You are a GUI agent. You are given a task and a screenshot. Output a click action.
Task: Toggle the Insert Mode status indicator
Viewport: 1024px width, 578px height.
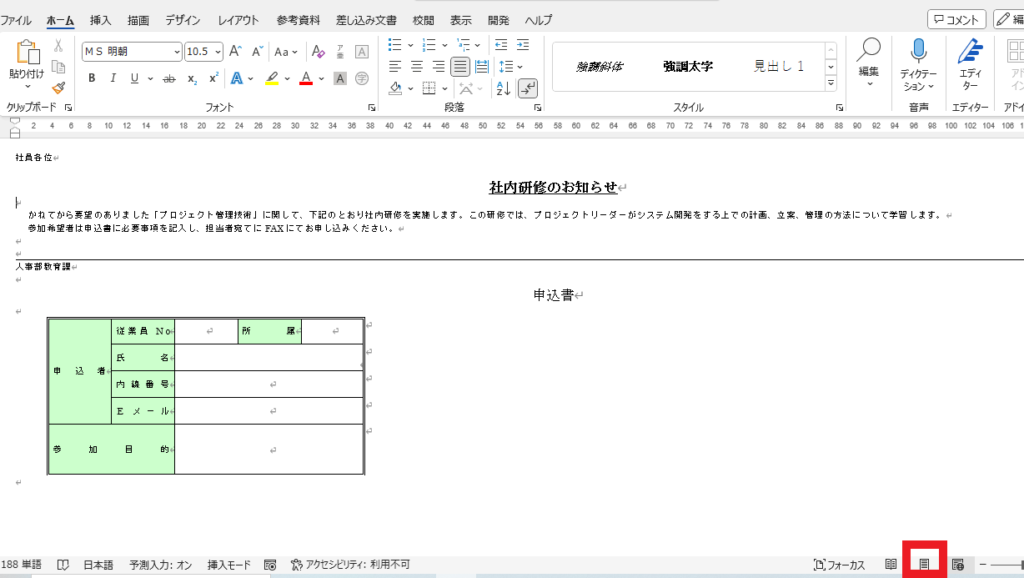click(229, 564)
